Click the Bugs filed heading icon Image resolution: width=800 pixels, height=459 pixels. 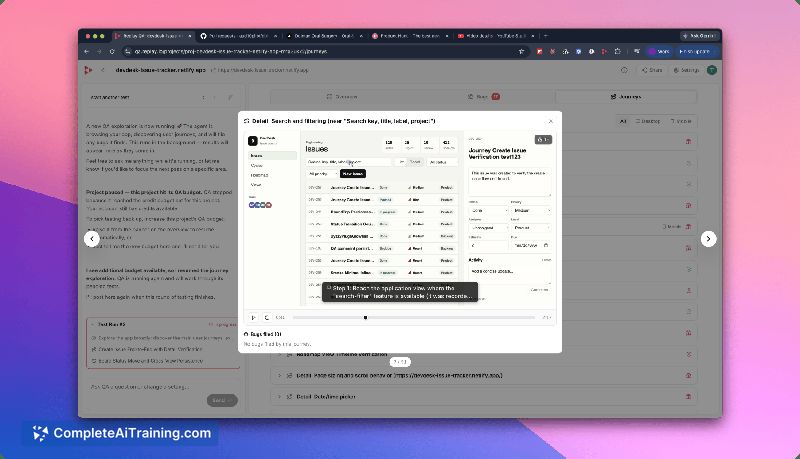coord(246,334)
